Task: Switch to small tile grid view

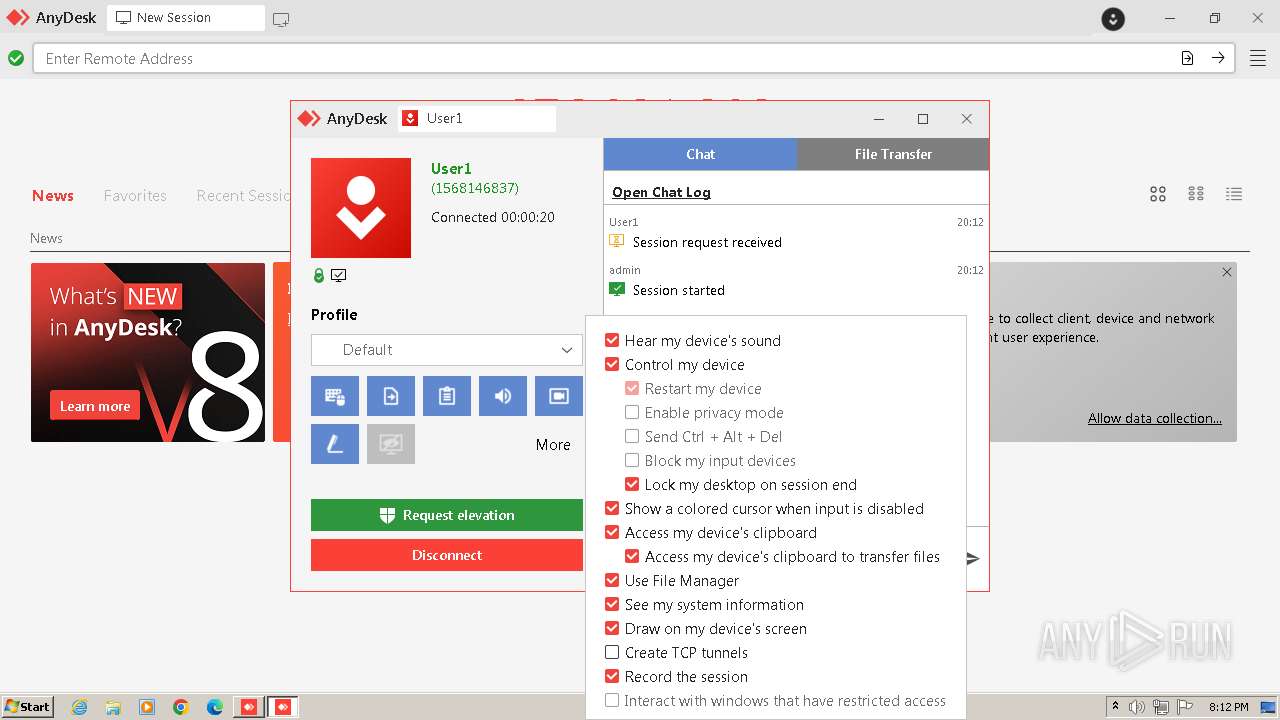Action: point(1196,194)
